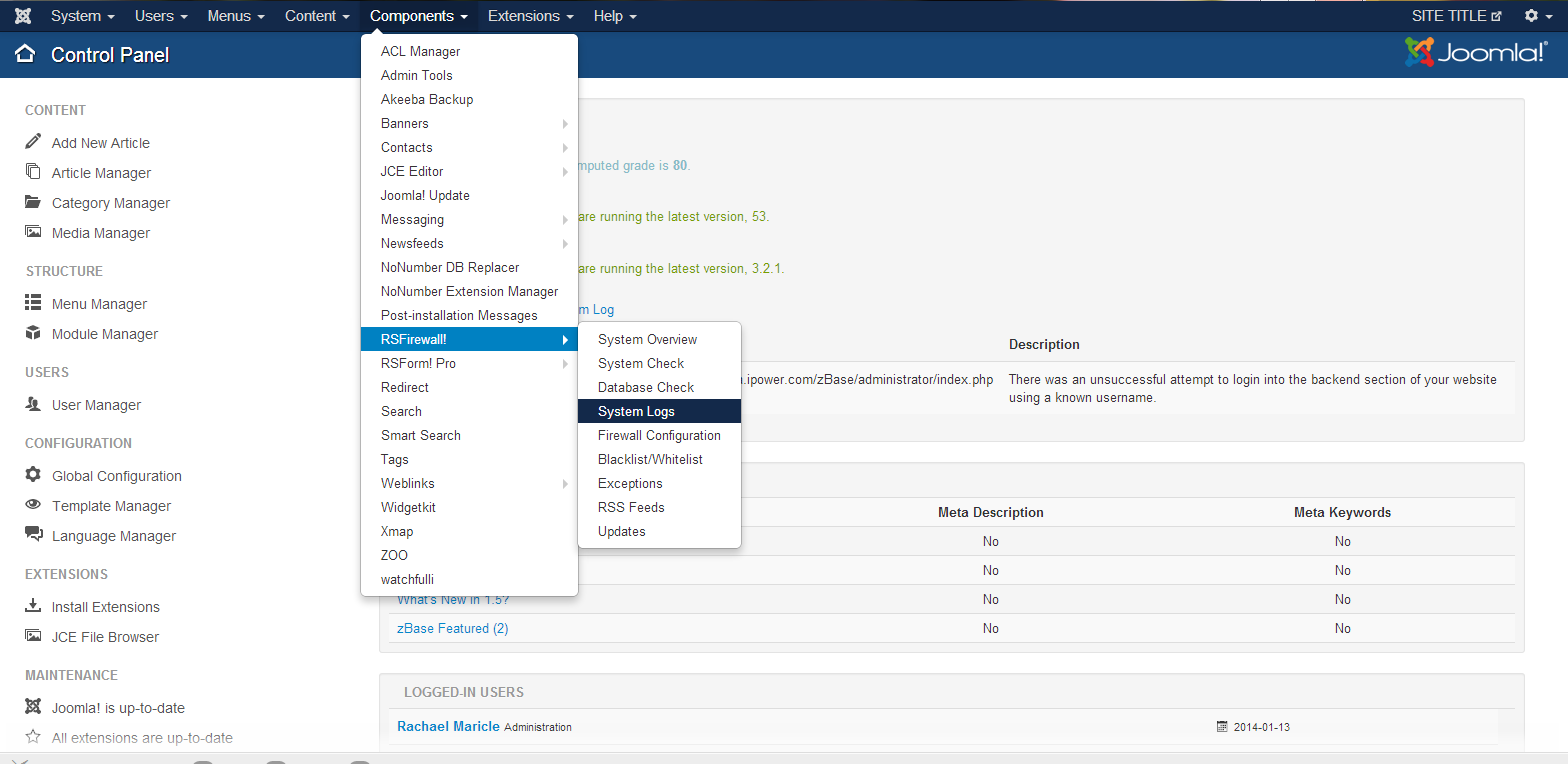Image resolution: width=1568 pixels, height=764 pixels.
Task: Expand the Contacts submenu
Action: pos(469,147)
